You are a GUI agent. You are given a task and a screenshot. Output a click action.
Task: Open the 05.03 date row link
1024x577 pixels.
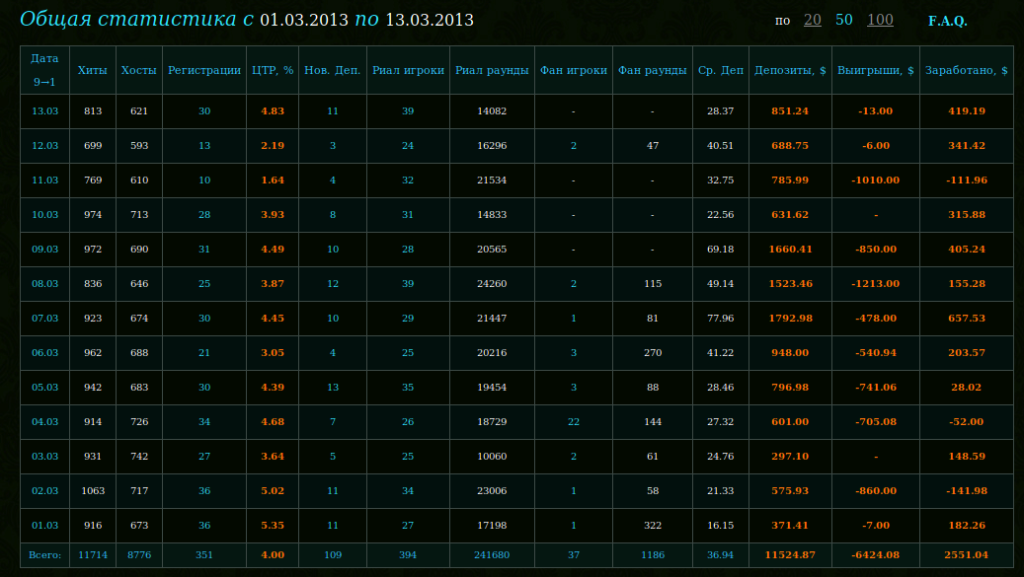pyautogui.click(x=45, y=388)
